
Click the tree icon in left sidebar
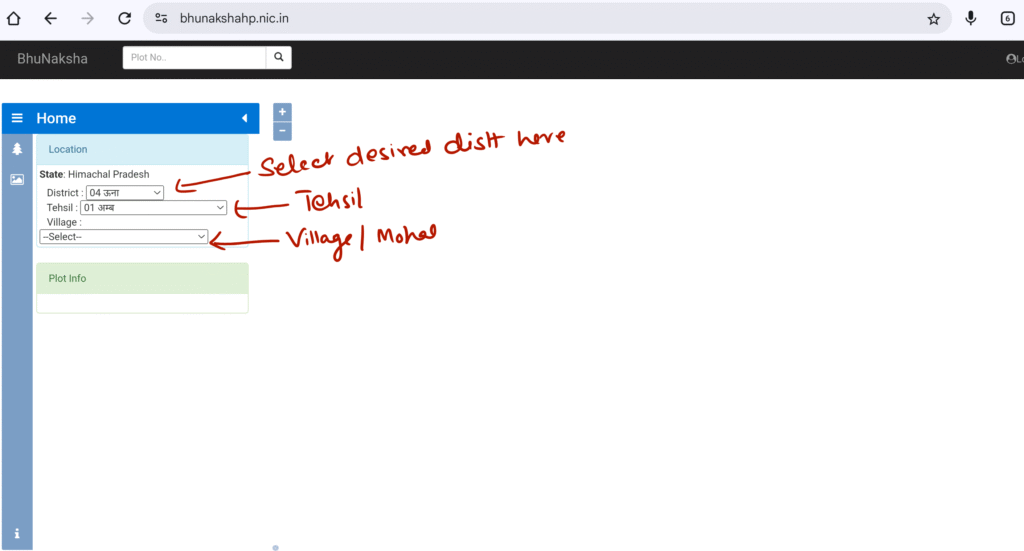click(x=17, y=149)
